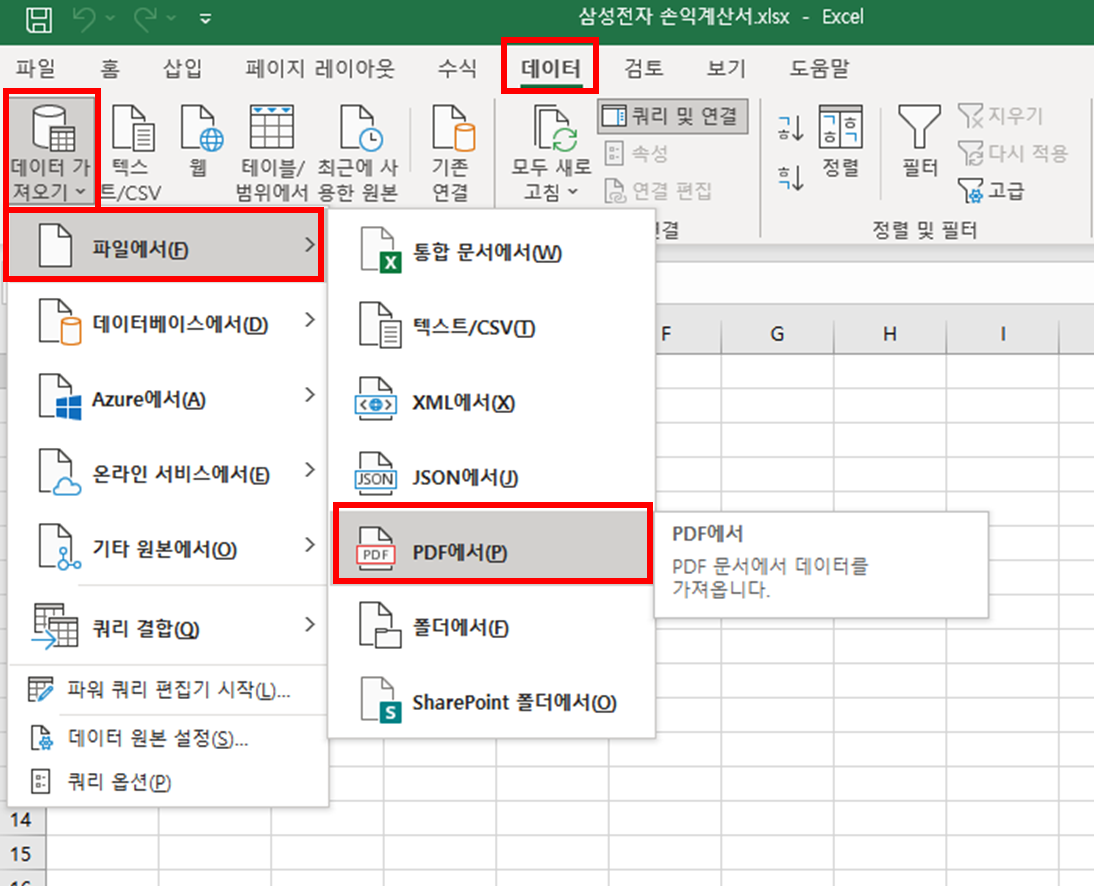The width and height of the screenshot is (1094, 886).
Task: Choose 텍스트/CSV from file submenu
Action: 491,326
